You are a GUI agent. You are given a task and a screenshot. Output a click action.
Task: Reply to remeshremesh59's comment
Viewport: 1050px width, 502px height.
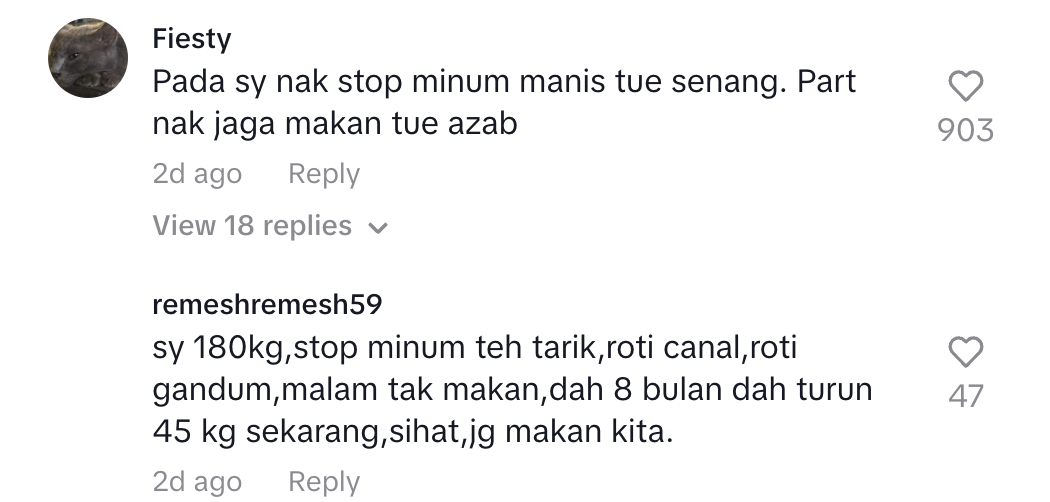pyautogui.click(x=324, y=482)
